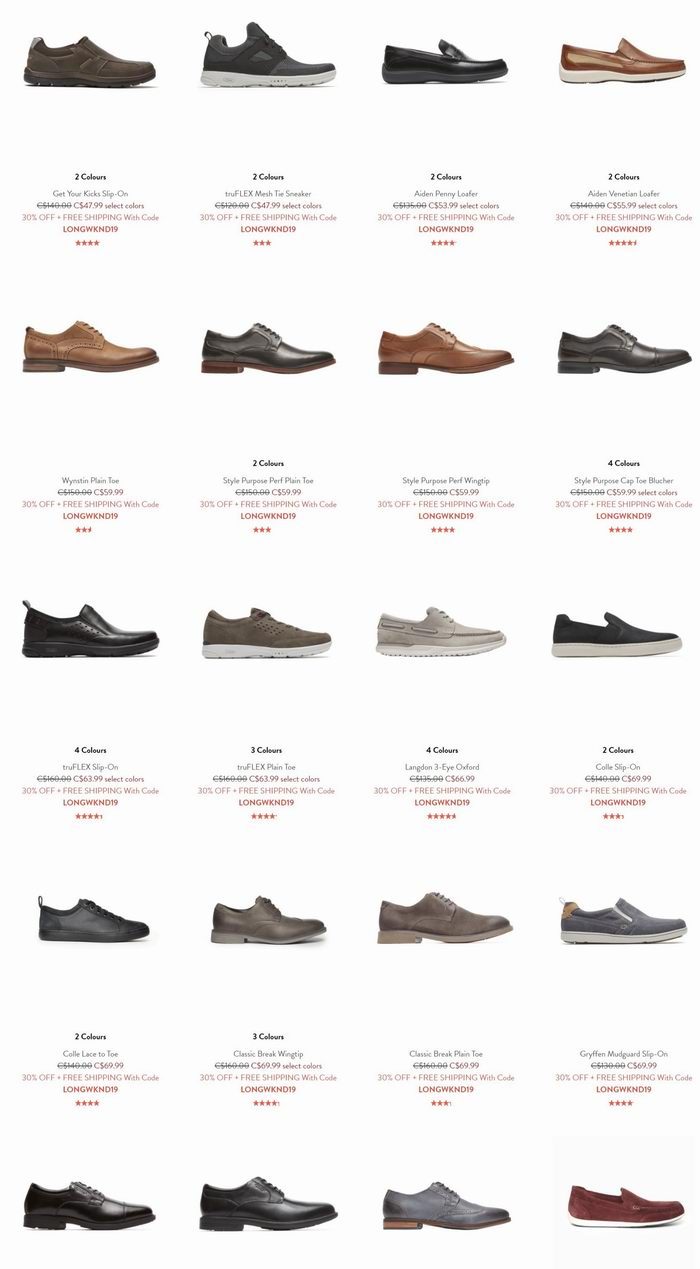Screen dimensions: 700x1269
Task: Open Style Purpose Perf Plain Toe title
Action: point(268,481)
